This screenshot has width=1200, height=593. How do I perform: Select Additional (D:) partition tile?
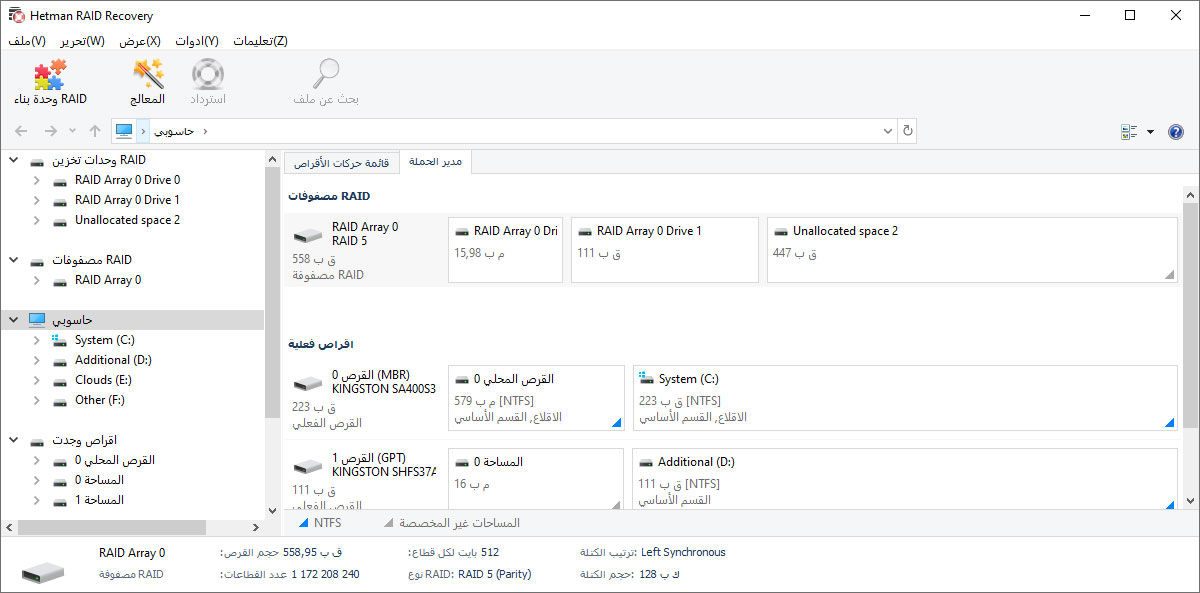[905, 479]
